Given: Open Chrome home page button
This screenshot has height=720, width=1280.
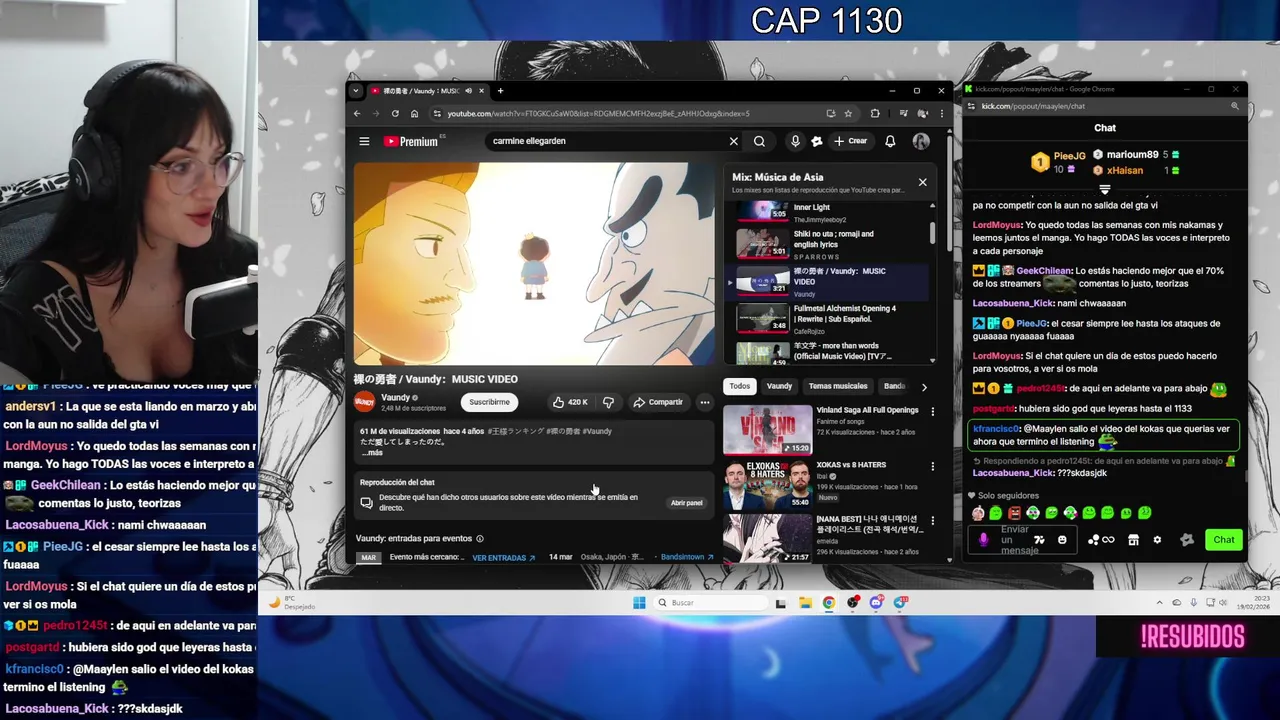Looking at the screenshot, I should [x=414, y=113].
